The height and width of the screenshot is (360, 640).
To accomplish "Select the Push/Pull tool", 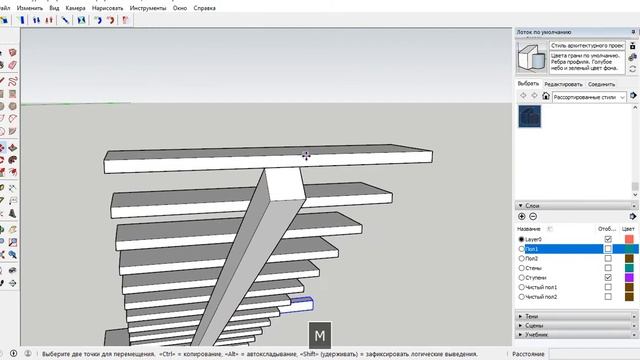I will [13, 147].
